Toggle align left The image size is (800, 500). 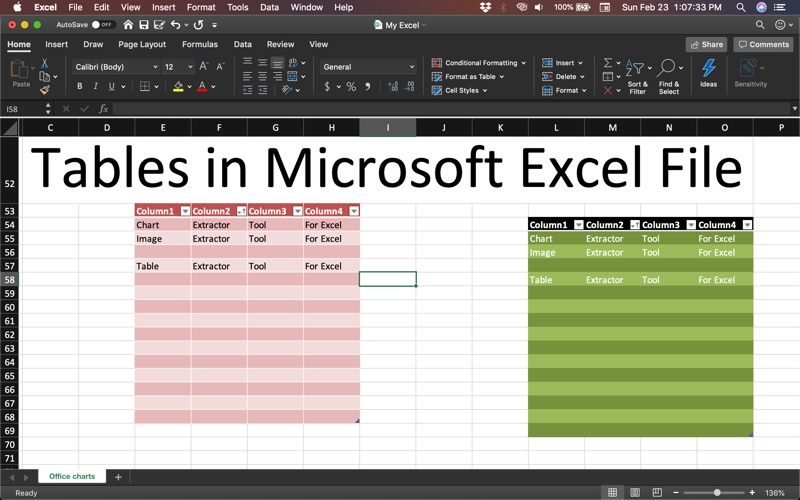(x=247, y=77)
